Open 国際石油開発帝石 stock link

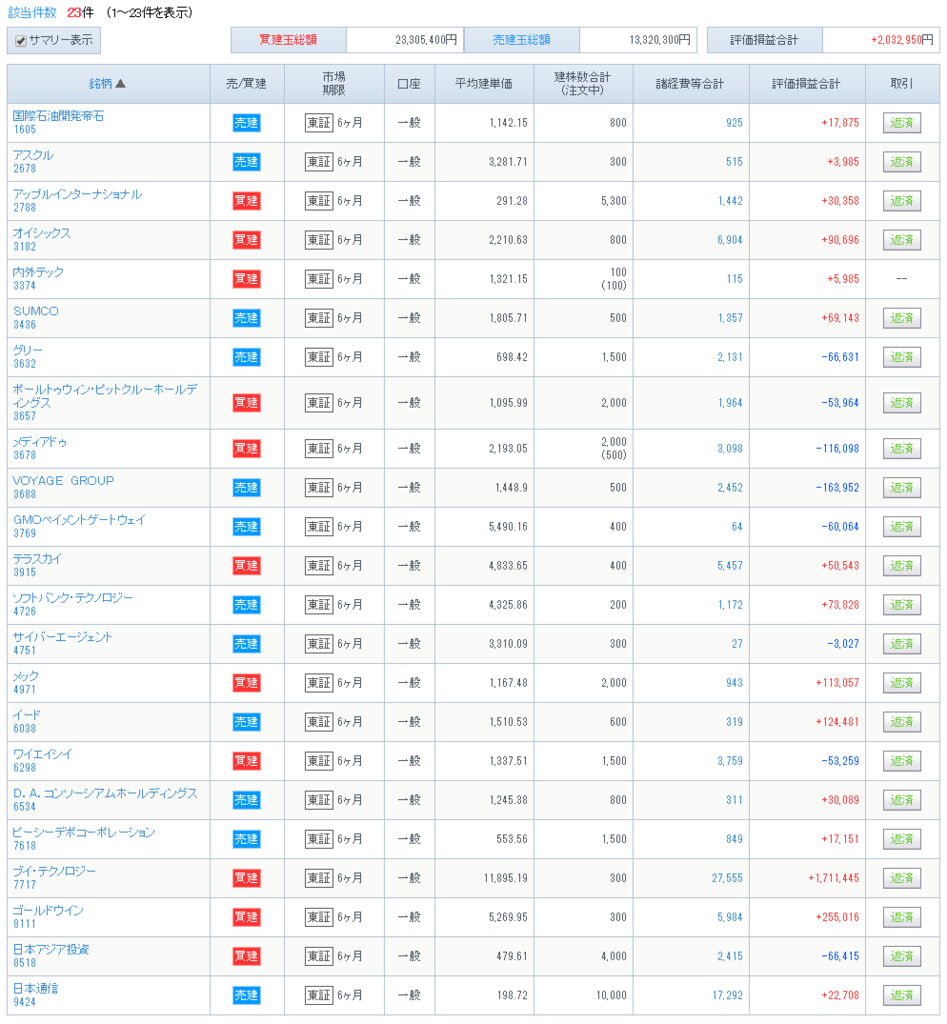(x=58, y=116)
